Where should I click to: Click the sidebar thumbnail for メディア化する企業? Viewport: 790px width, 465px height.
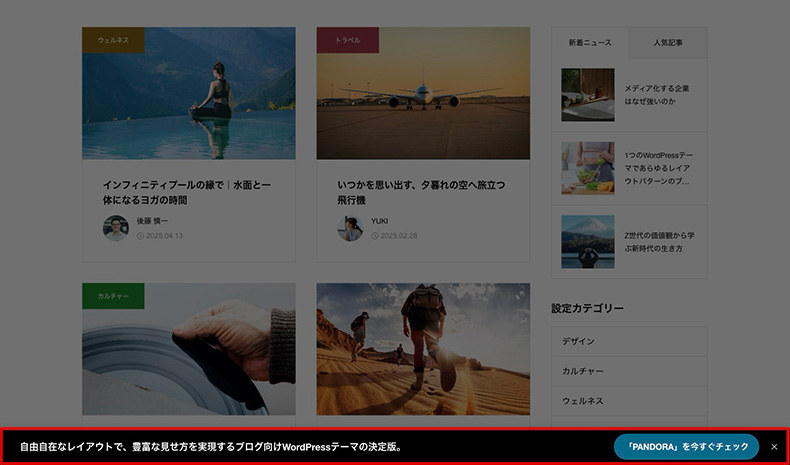pyautogui.click(x=588, y=95)
